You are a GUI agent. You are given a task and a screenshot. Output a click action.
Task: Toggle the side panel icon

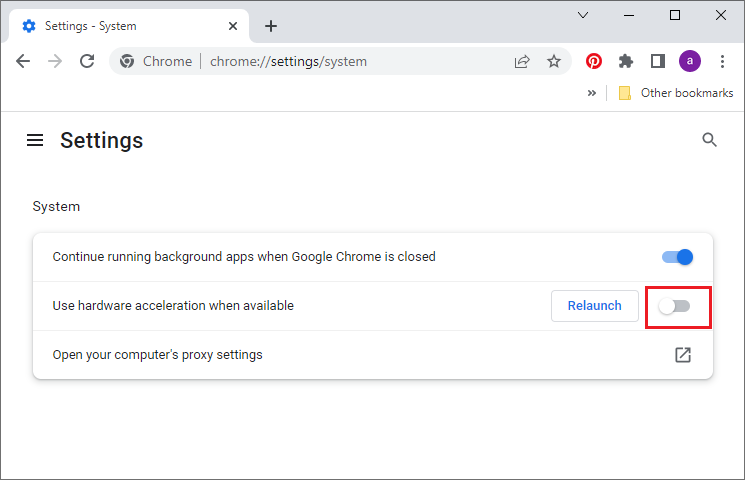pyautogui.click(x=658, y=61)
